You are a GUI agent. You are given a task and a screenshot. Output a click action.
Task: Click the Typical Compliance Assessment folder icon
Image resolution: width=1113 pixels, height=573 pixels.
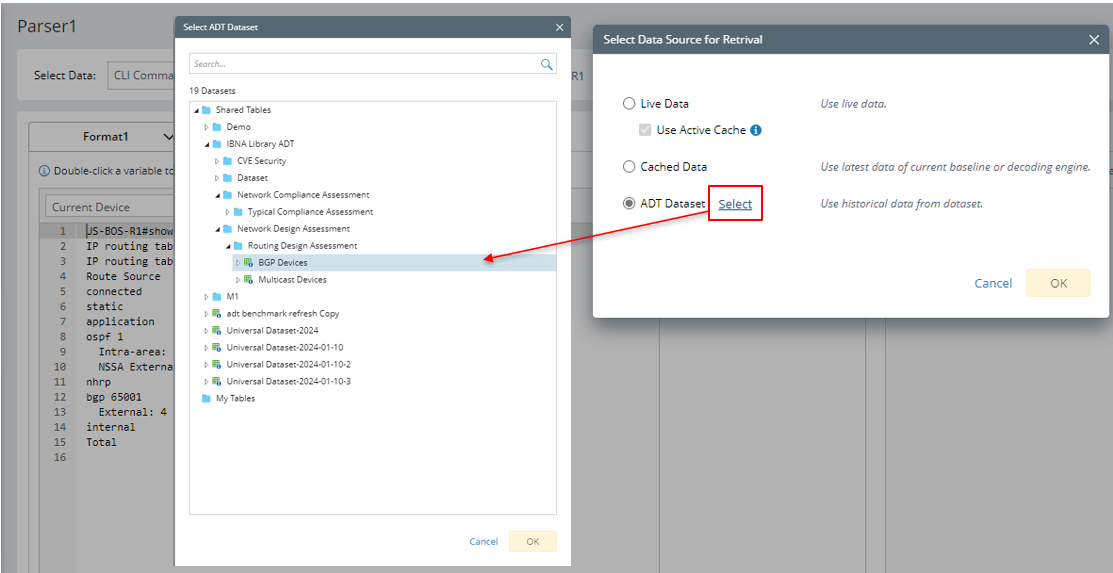238,212
